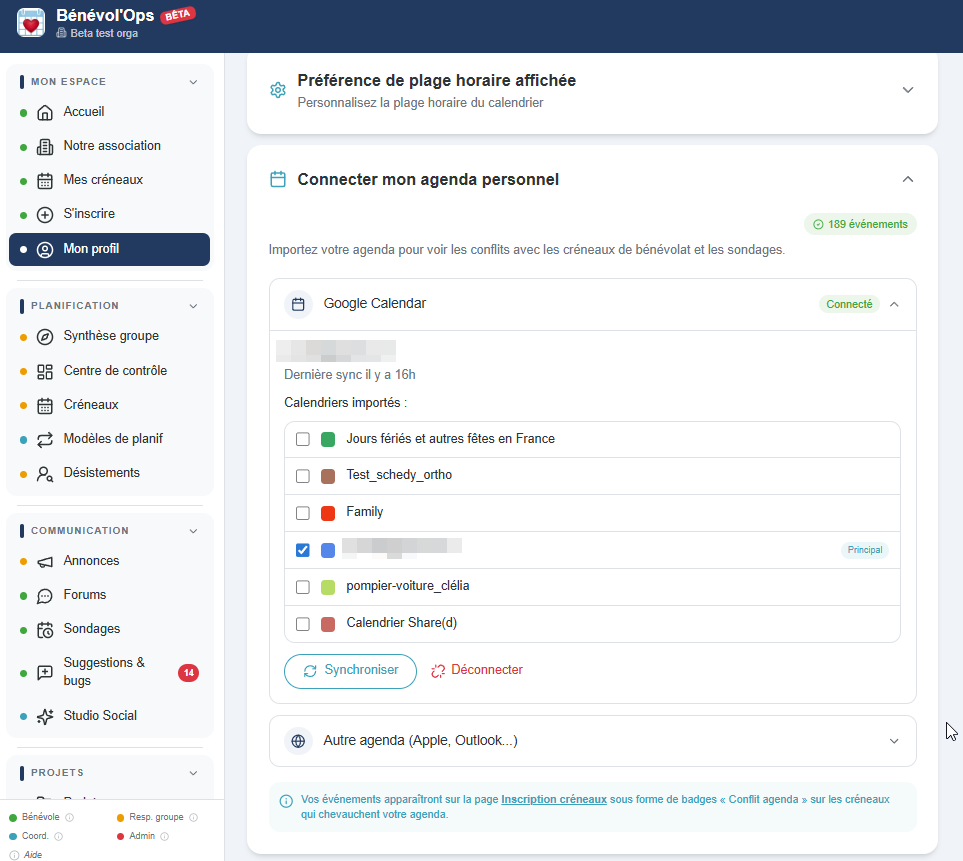Click the grid icon for Centre de contrôle
The width and height of the screenshot is (963, 861).
click(x=45, y=372)
